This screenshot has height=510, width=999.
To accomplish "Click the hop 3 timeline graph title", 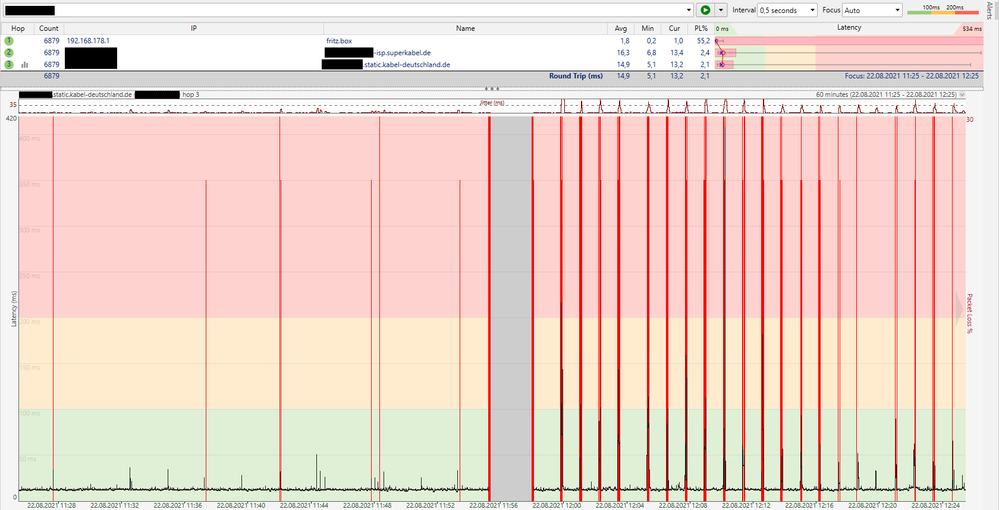I will [x=109, y=94].
